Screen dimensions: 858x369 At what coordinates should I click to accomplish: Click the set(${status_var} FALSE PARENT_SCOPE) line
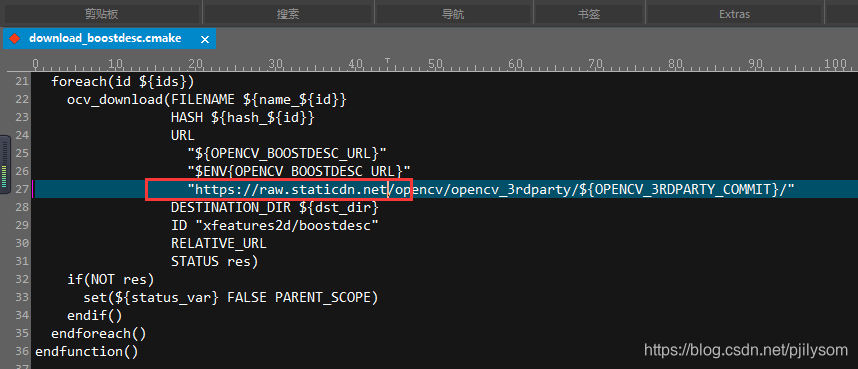pyautogui.click(x=230, y=297)
